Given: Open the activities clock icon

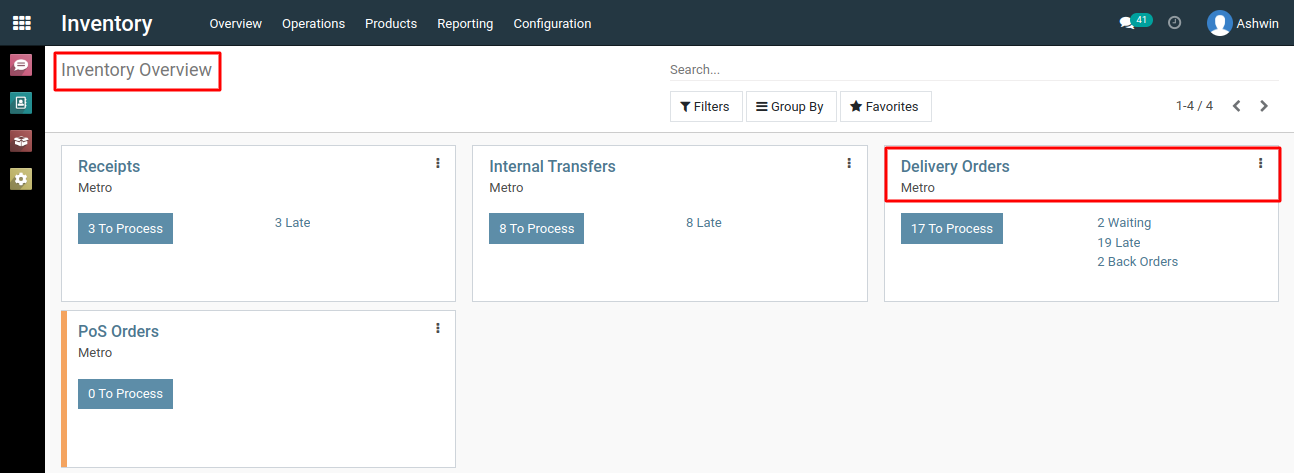Looking at the screenshot, I should [1175, 22].
